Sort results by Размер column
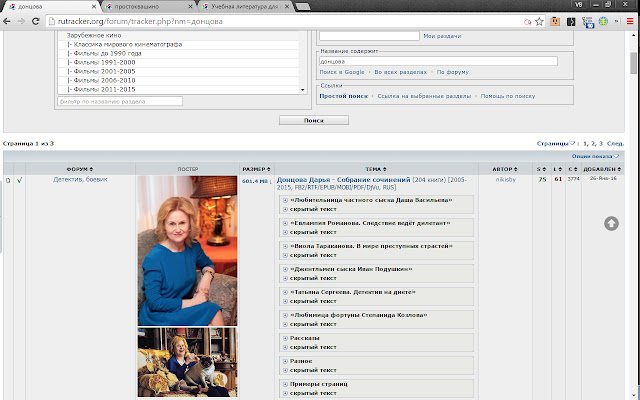 (x=256, y=169)
